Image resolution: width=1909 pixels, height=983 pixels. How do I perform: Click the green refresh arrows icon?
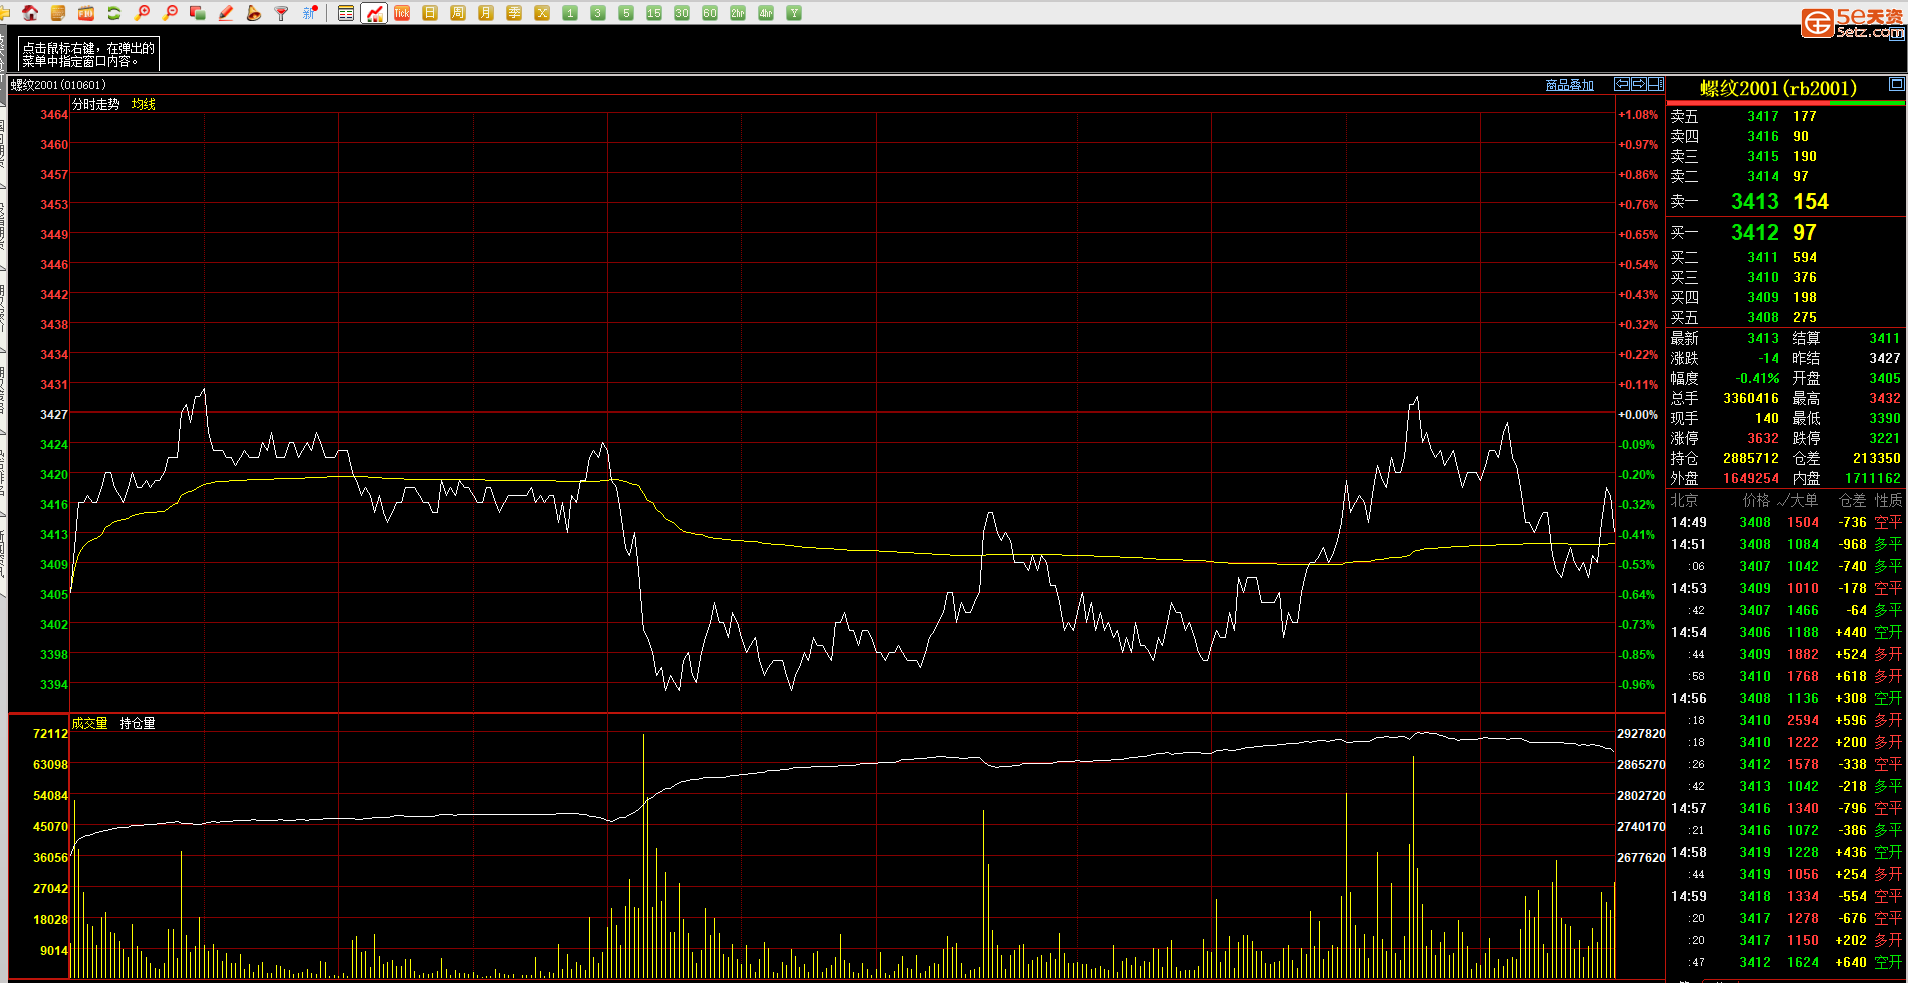pos(113,13)
